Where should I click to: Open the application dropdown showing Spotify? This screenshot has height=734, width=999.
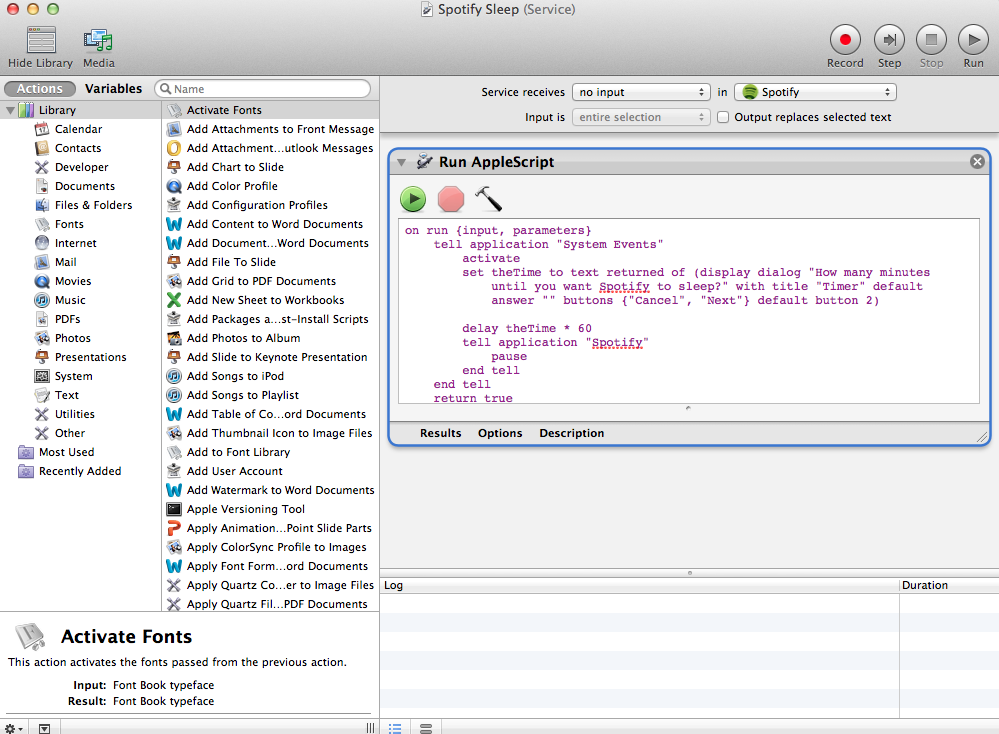[815, 92]
